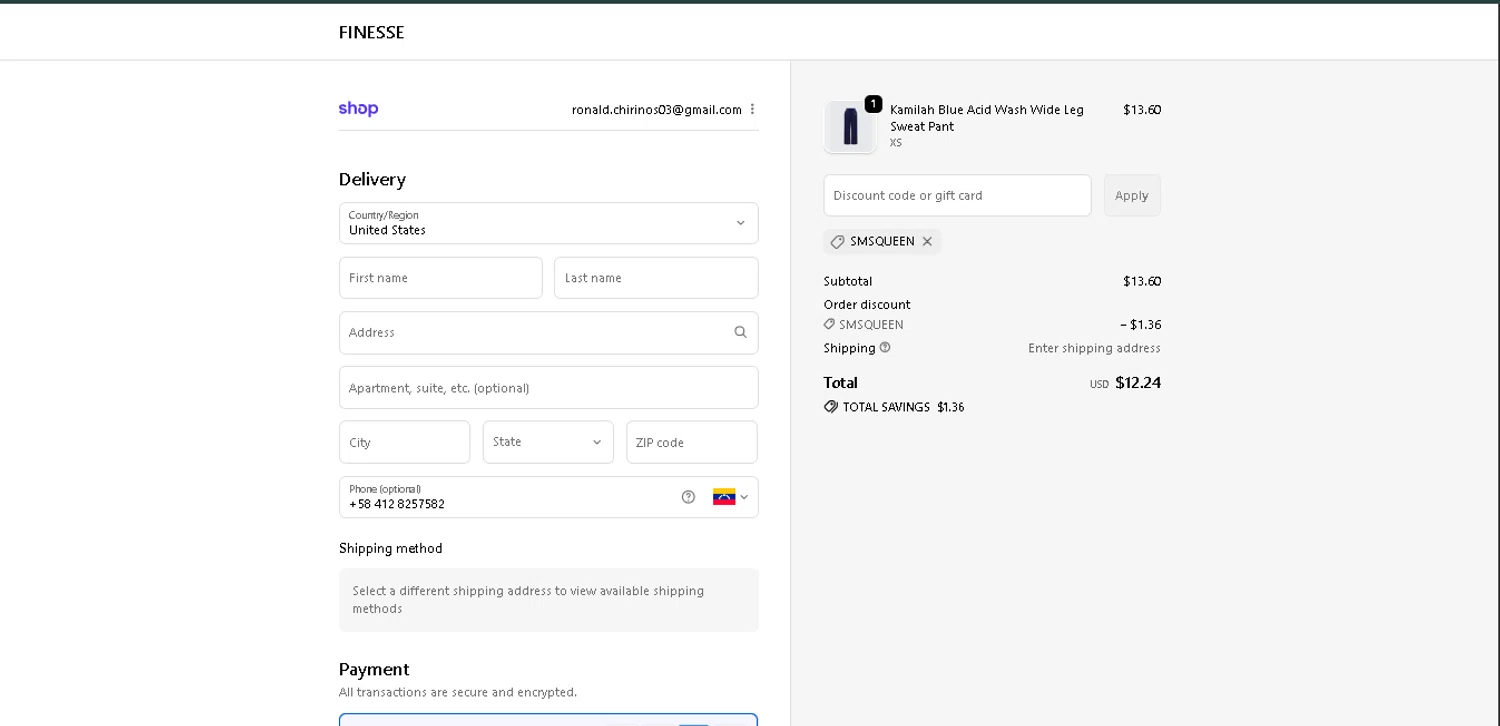Image resolution: width=1500 pixels, height=726 pixels.
Task: Click the Payment section heading
Action: (374, 669)
